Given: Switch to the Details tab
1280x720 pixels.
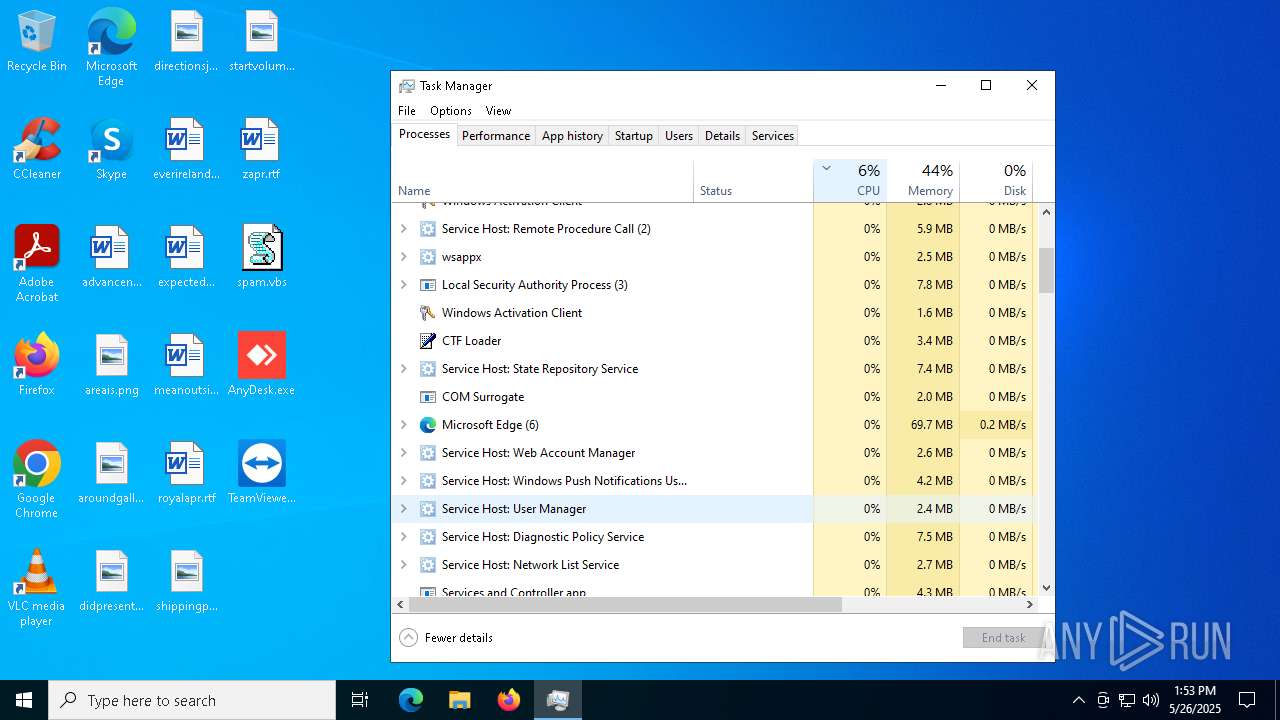Looking at the screenshot, I should (722, 136).
